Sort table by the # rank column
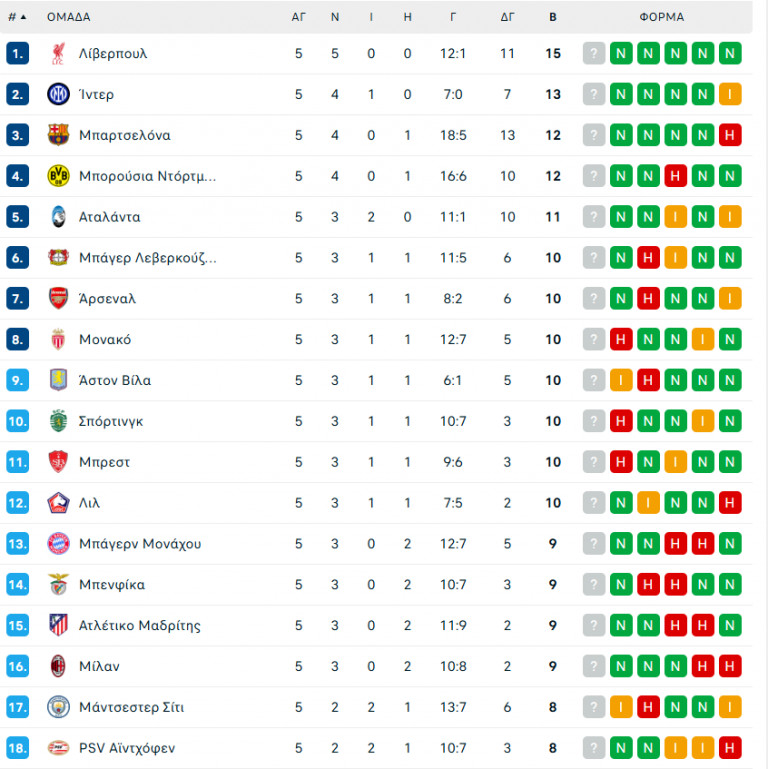This screenshot has height=769, width=768. pos(17,17)
